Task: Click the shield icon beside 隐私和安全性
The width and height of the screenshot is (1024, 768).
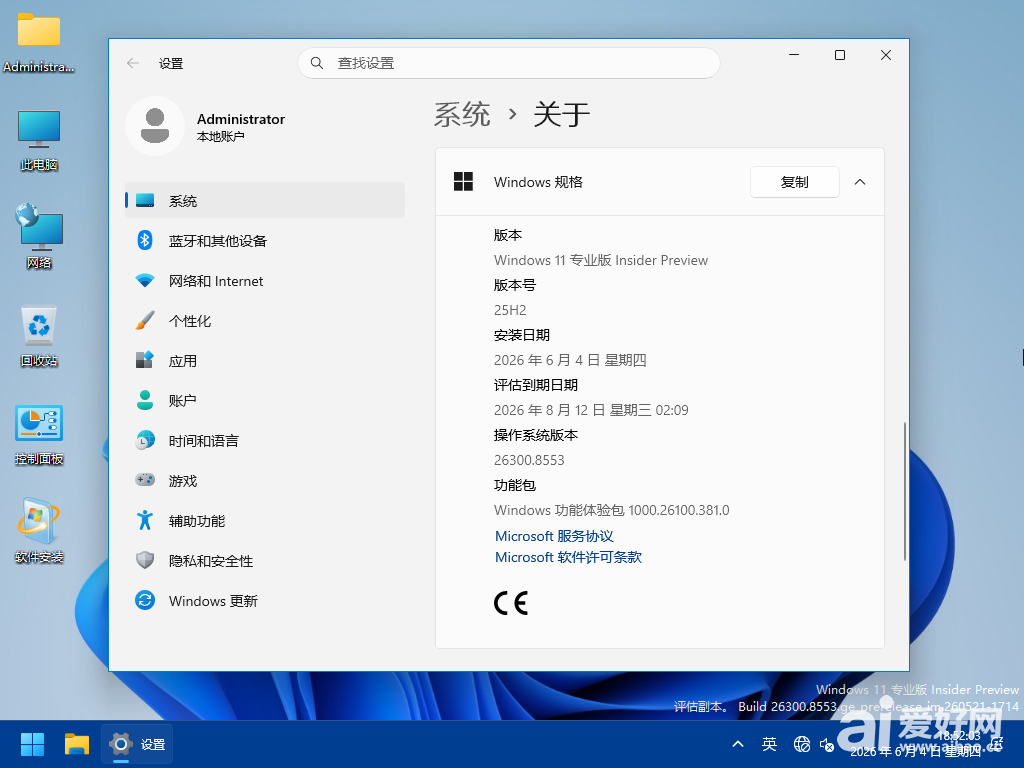Action: pos(145,560)
